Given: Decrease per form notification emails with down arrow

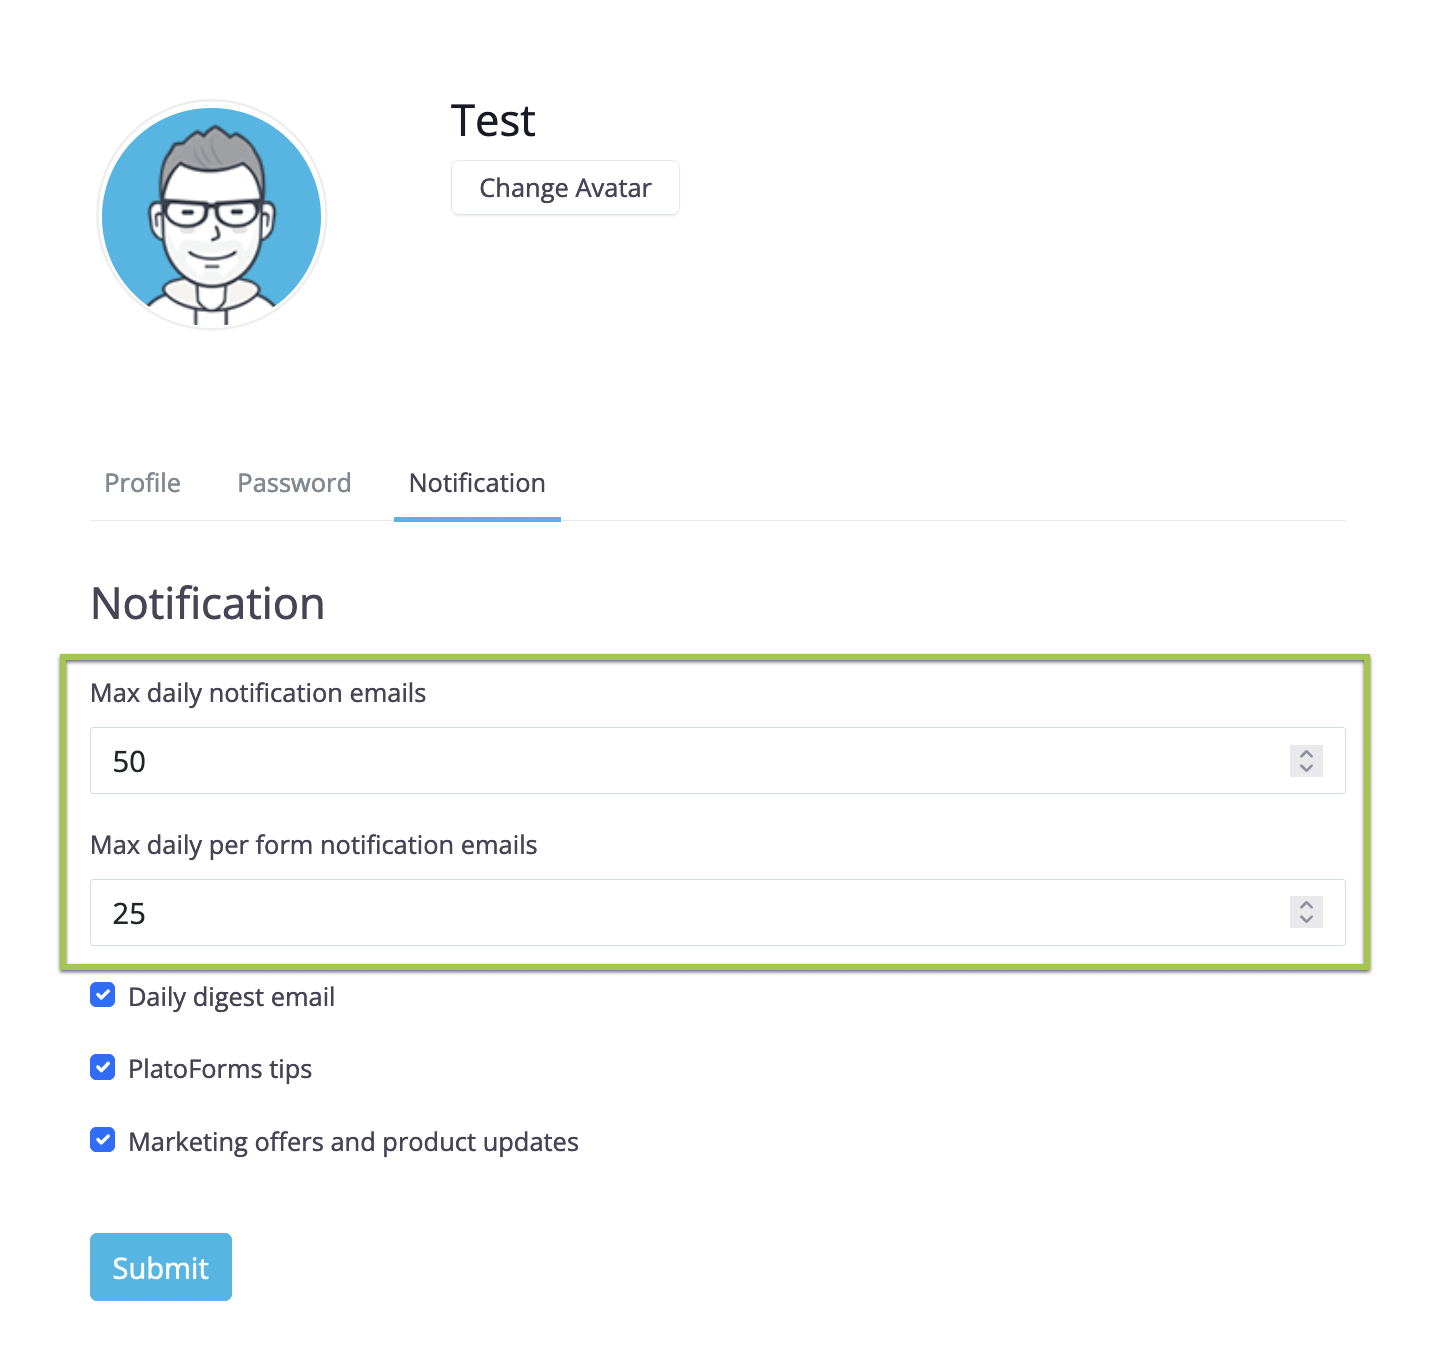Looking at the screenshot, I should [1306, 919].
